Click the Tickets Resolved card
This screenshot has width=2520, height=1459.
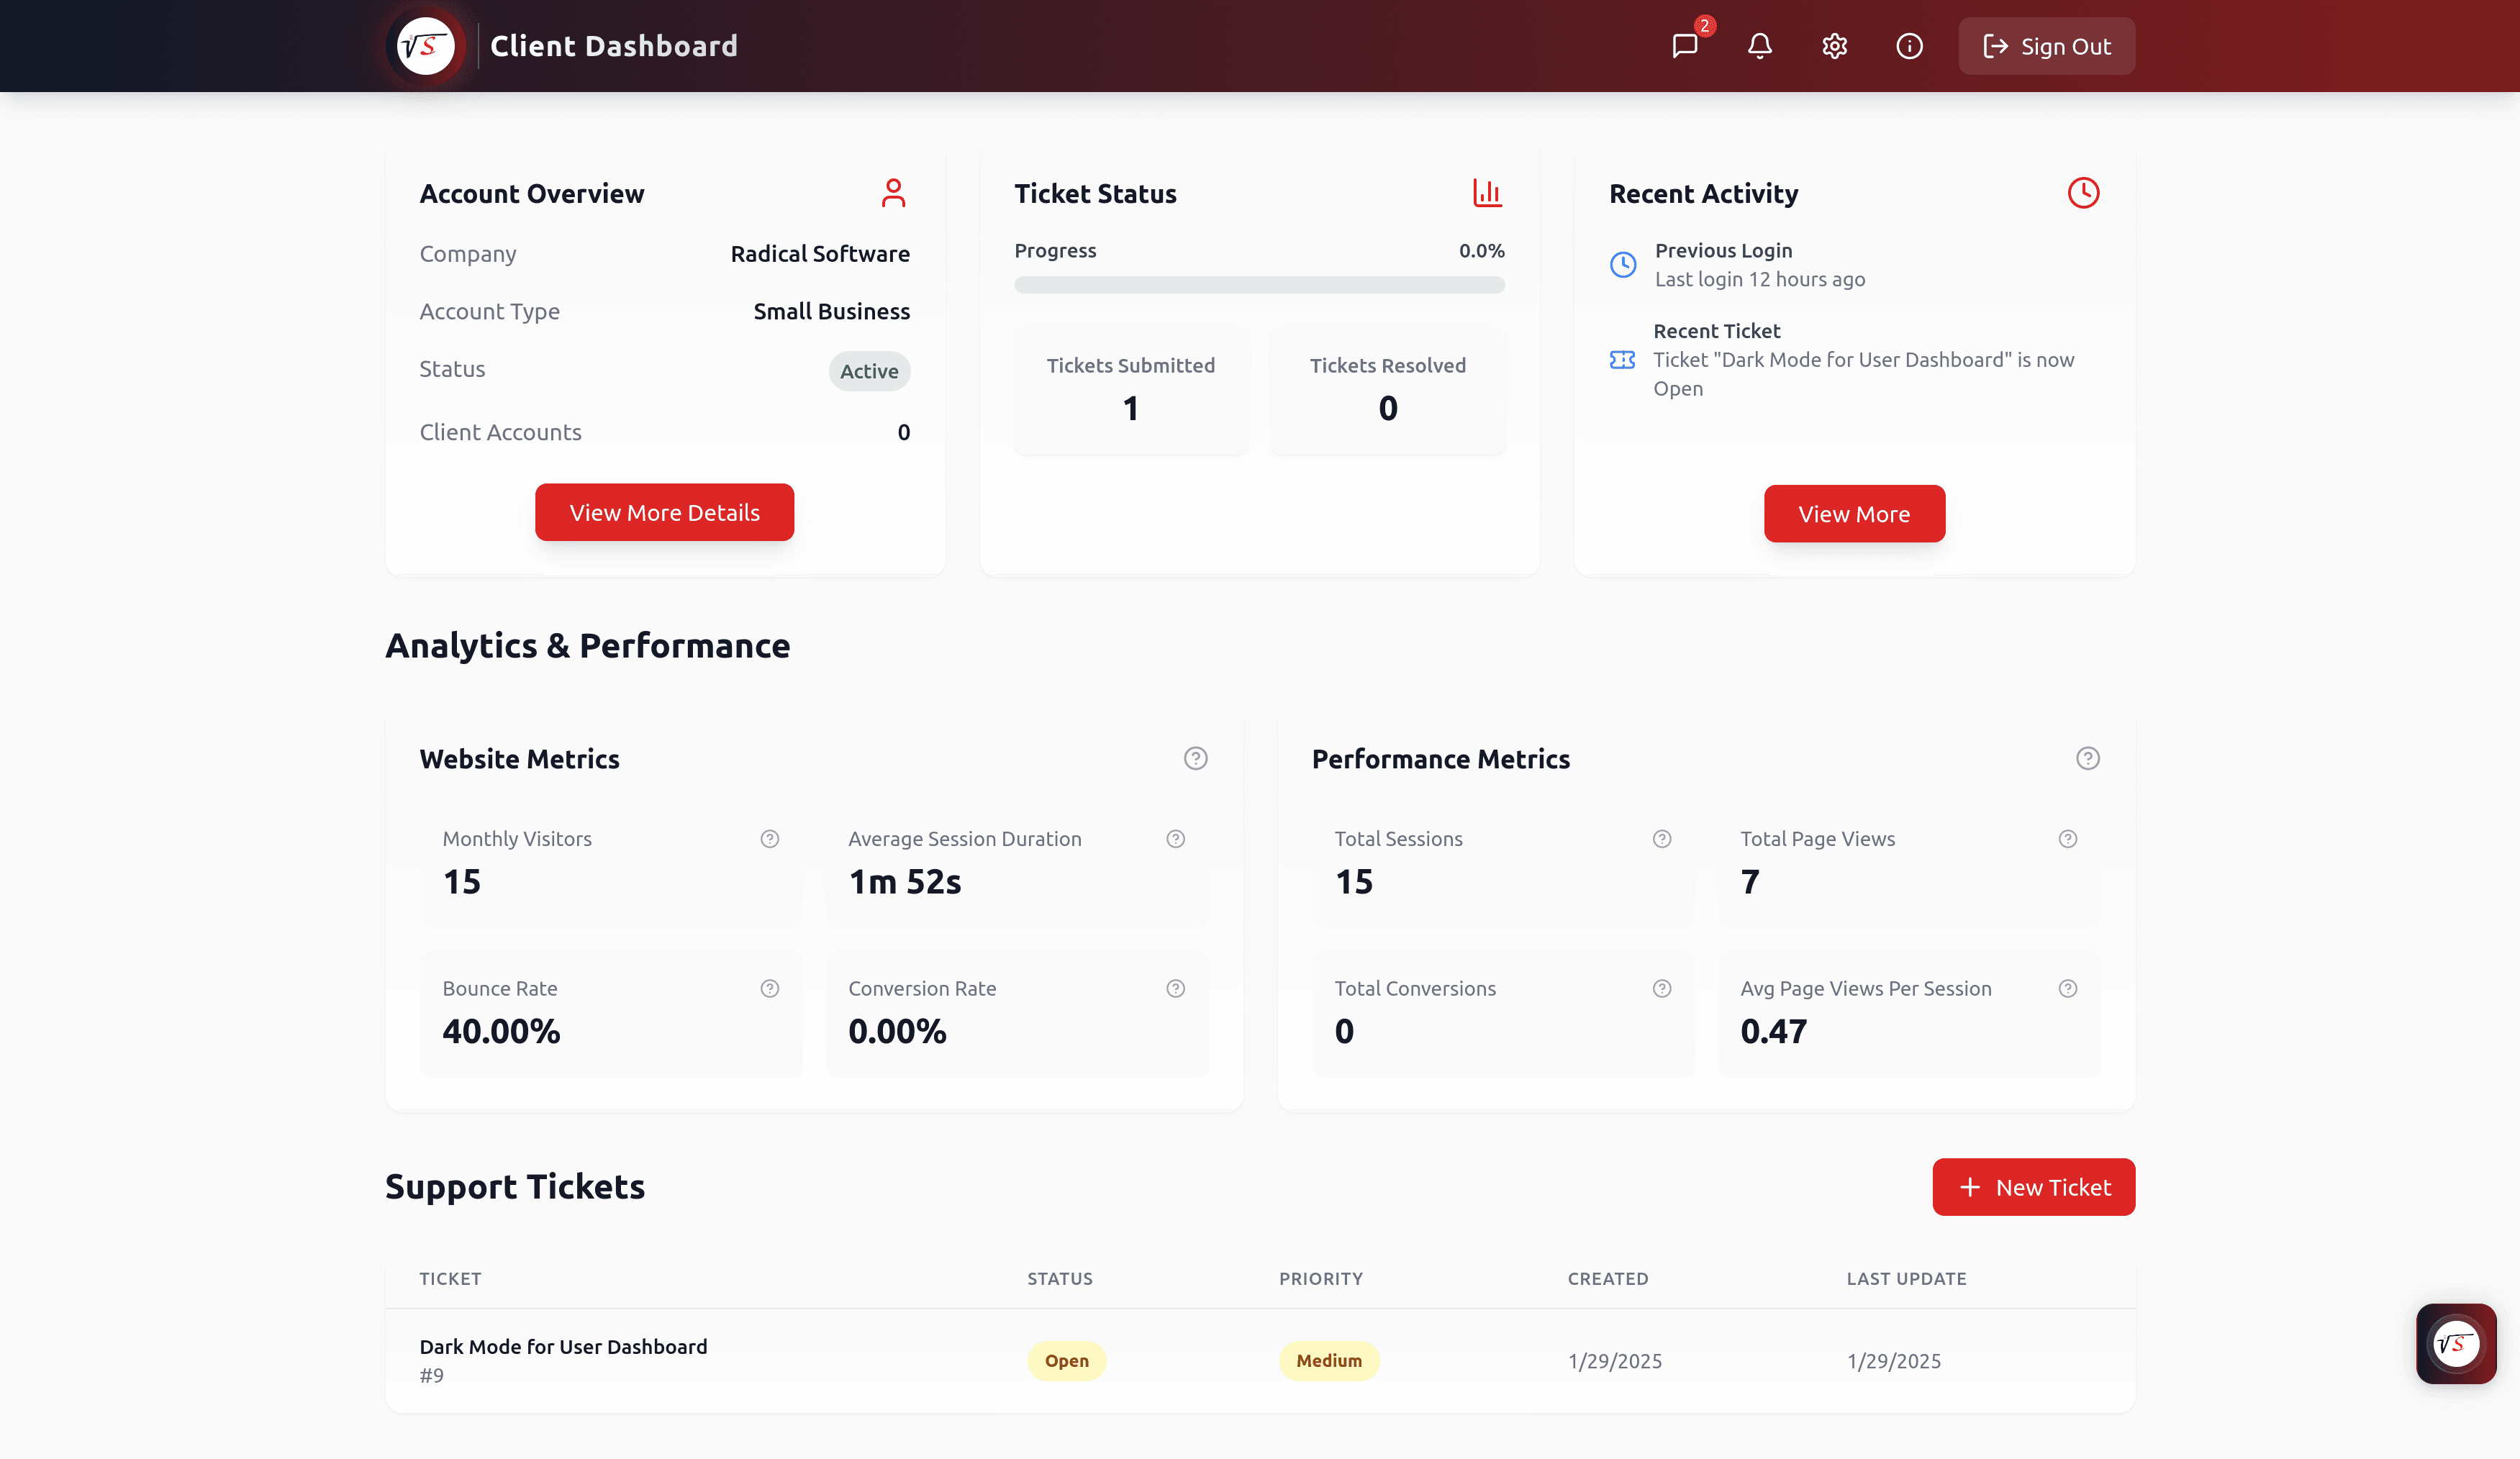tap(1388, 391)
